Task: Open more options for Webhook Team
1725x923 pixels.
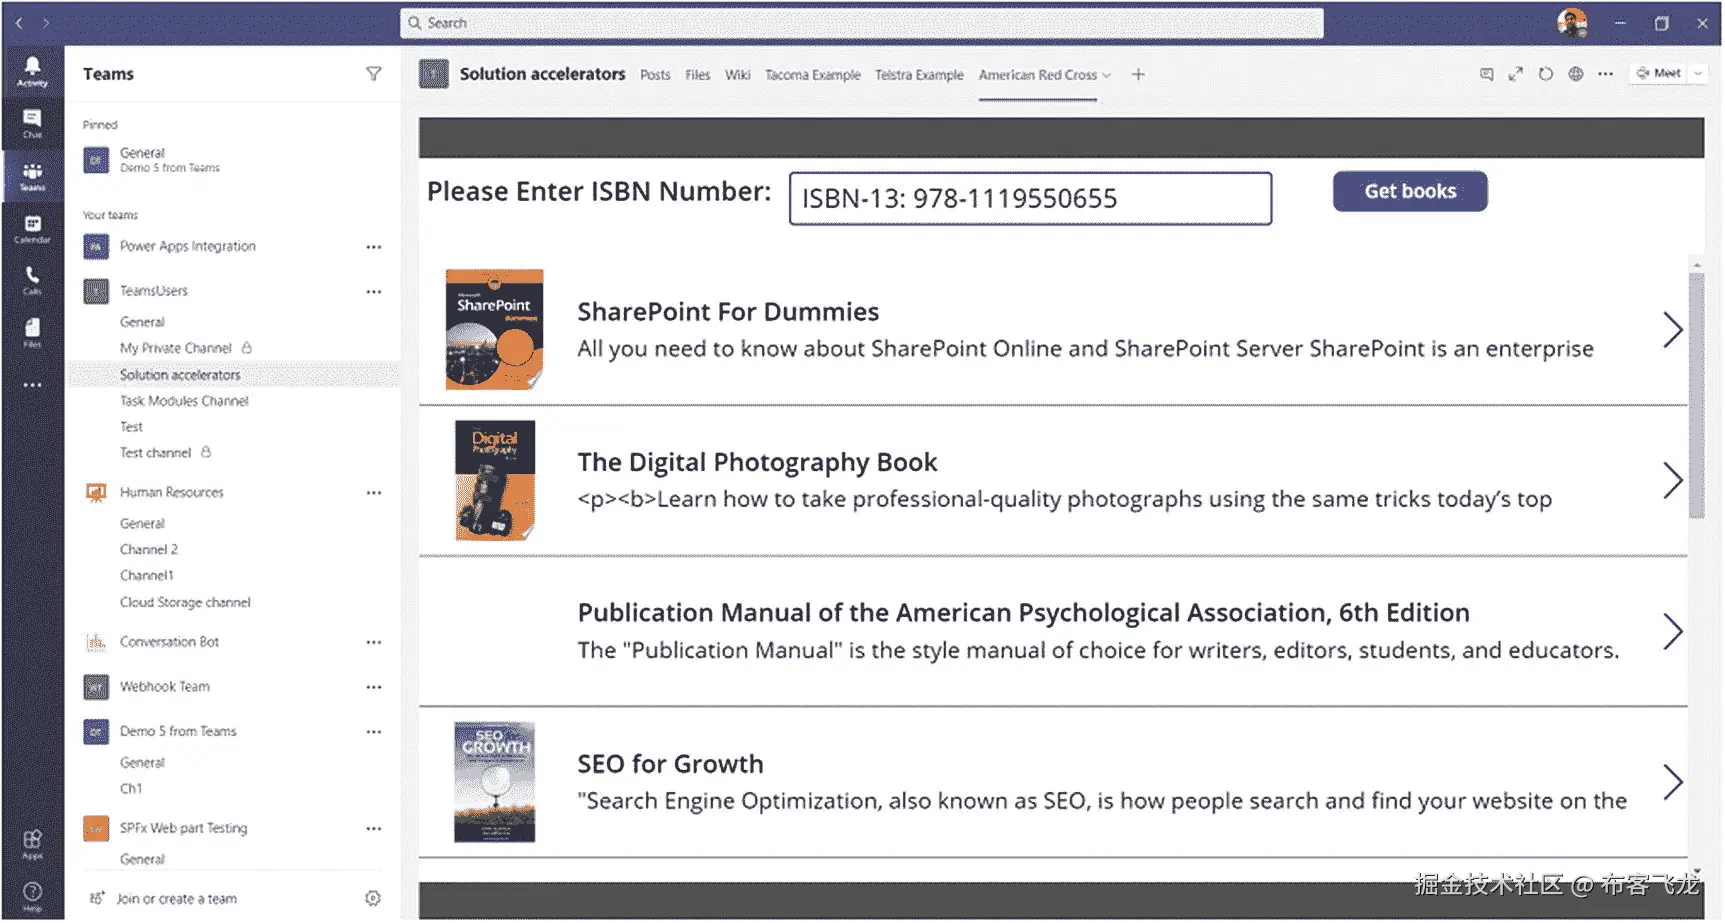Action: coord(374,688)
